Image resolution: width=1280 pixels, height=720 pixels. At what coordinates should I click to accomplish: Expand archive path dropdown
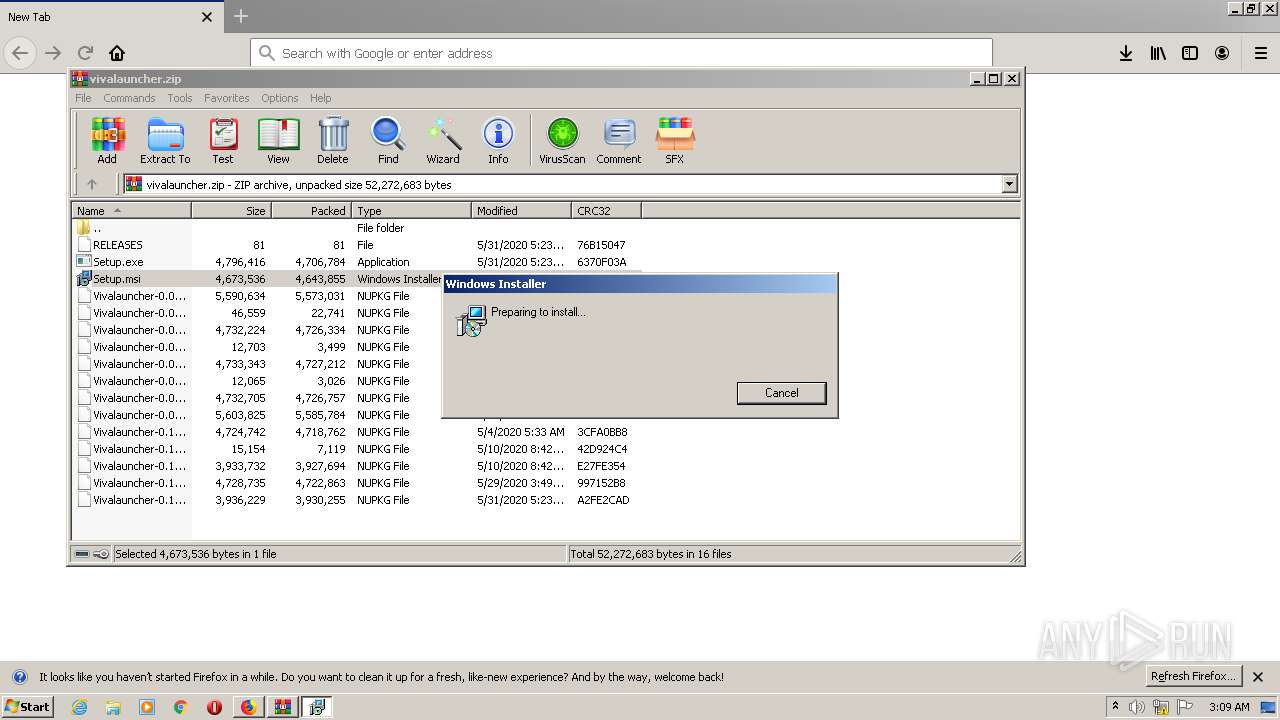pos(1009,184)
